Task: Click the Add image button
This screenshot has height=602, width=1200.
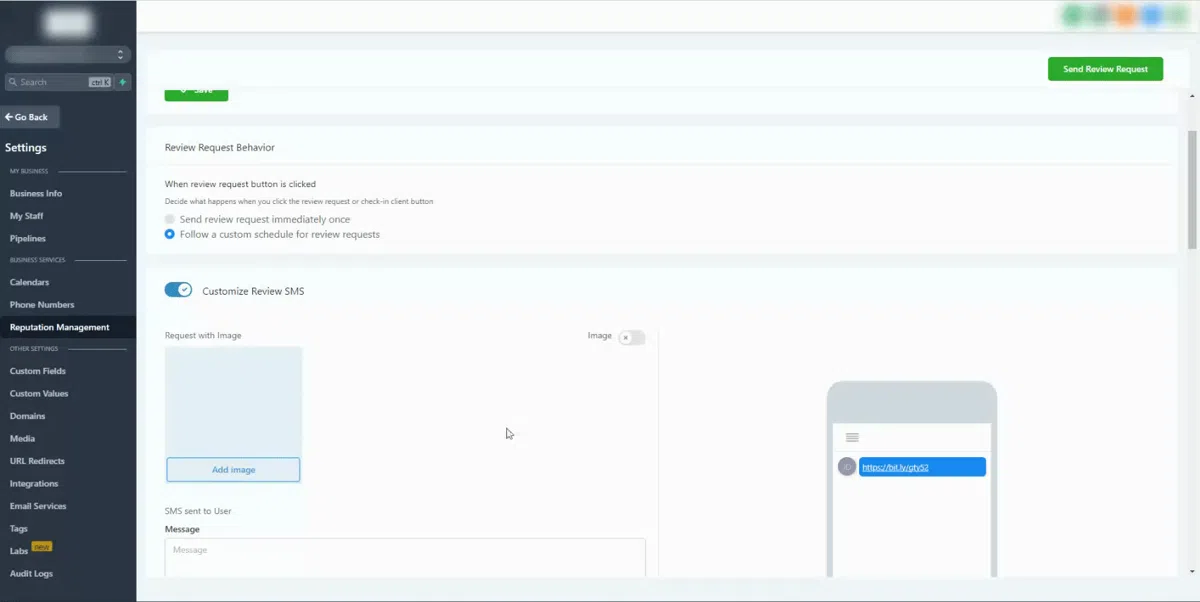Action: point(233,470)
